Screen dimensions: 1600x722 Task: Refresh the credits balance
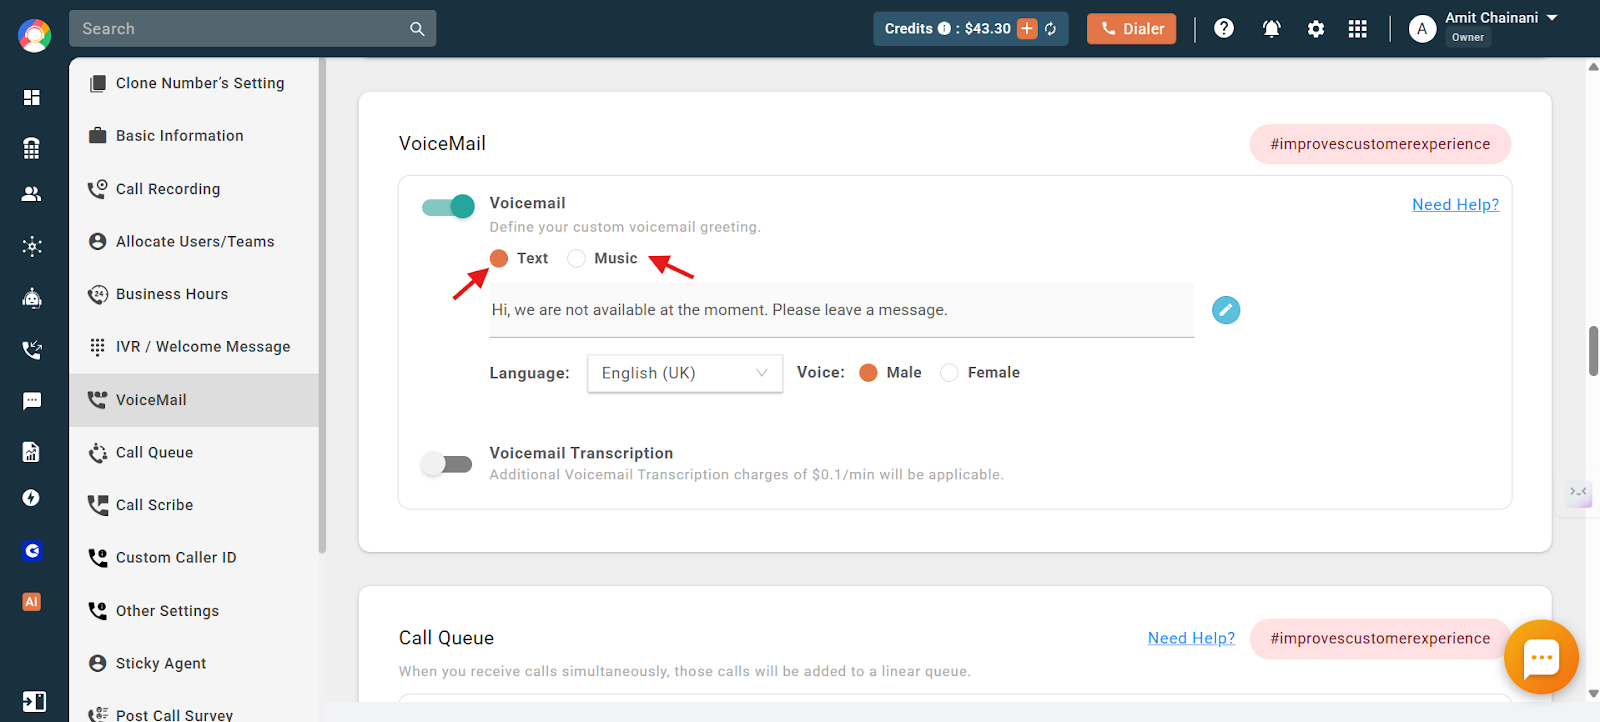pos(1051,29)
